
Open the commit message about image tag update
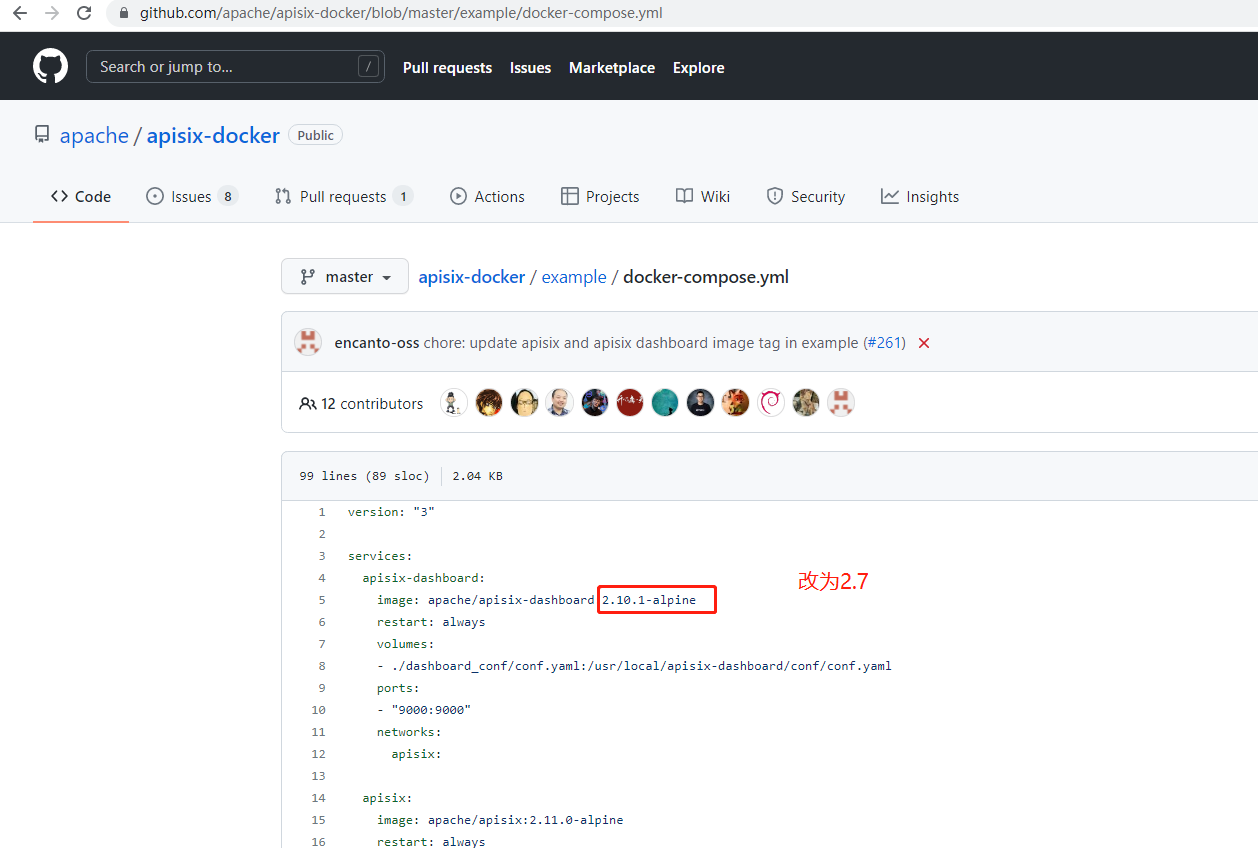coord(641,343)
